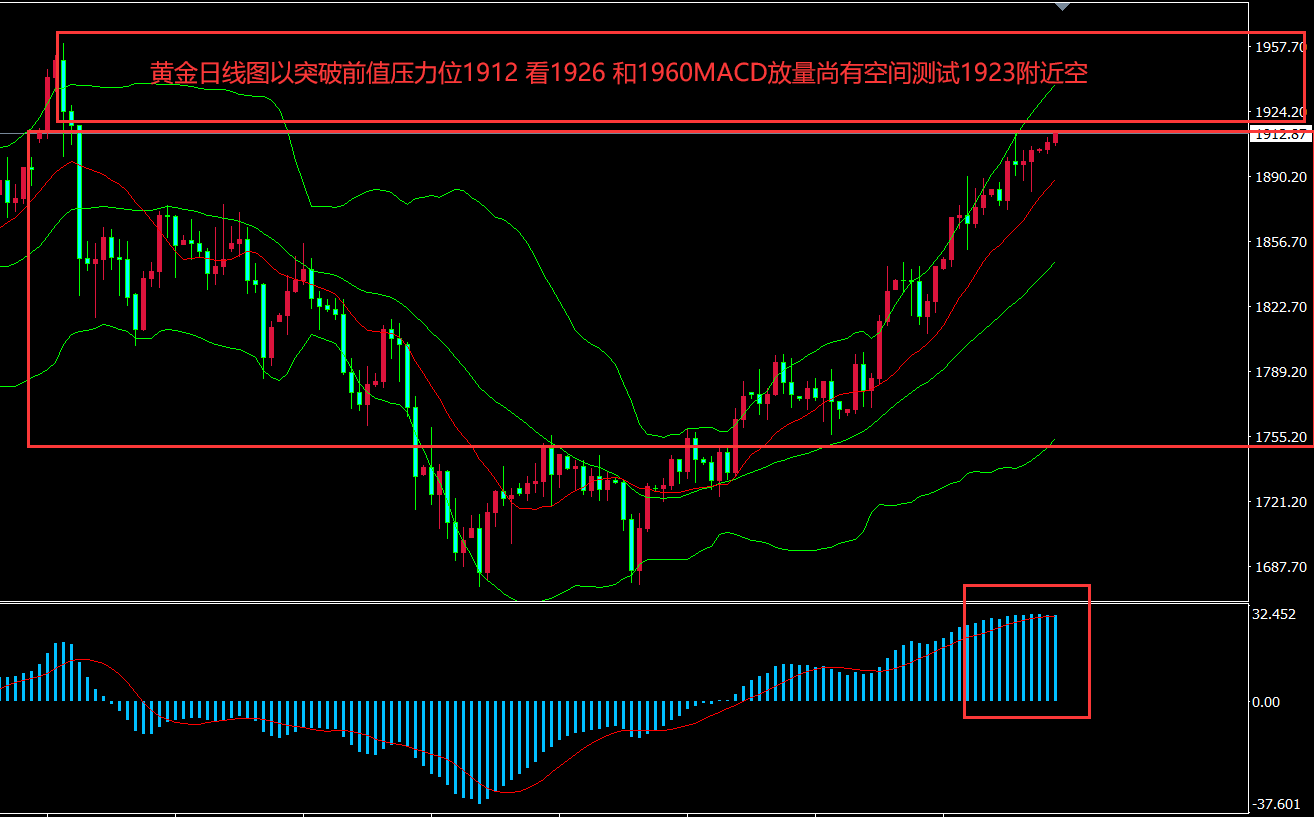This screenshot has height=817, width=1314.
Task: Click the 1890.20 price axis label
Action: [x=1282, y=177]
